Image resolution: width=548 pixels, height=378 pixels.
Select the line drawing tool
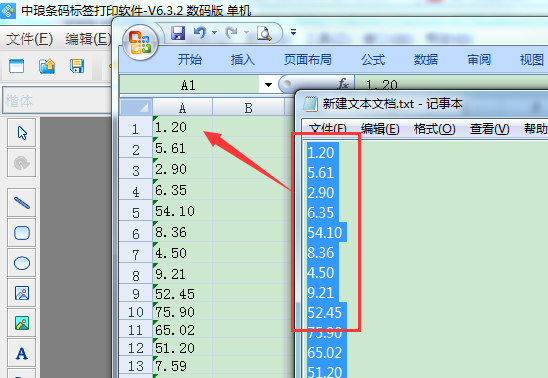coord(22,203)
